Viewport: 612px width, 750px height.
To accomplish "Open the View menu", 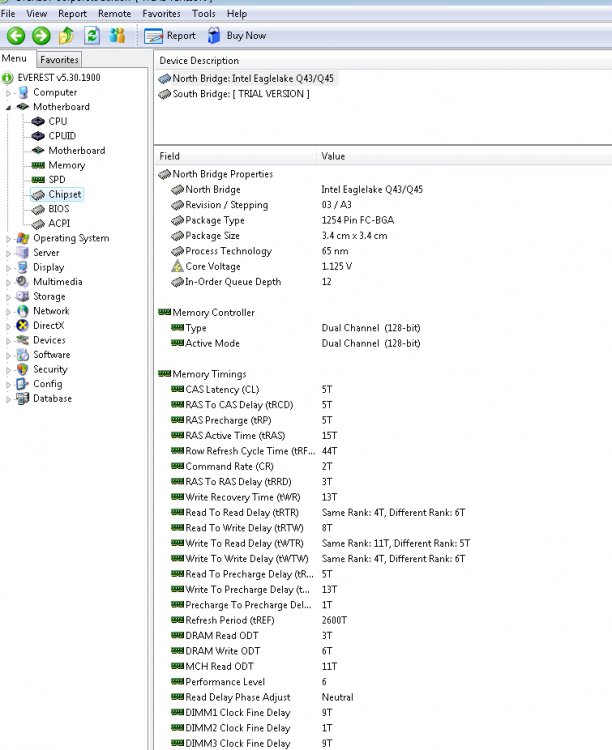I will (x=37, y=14).
